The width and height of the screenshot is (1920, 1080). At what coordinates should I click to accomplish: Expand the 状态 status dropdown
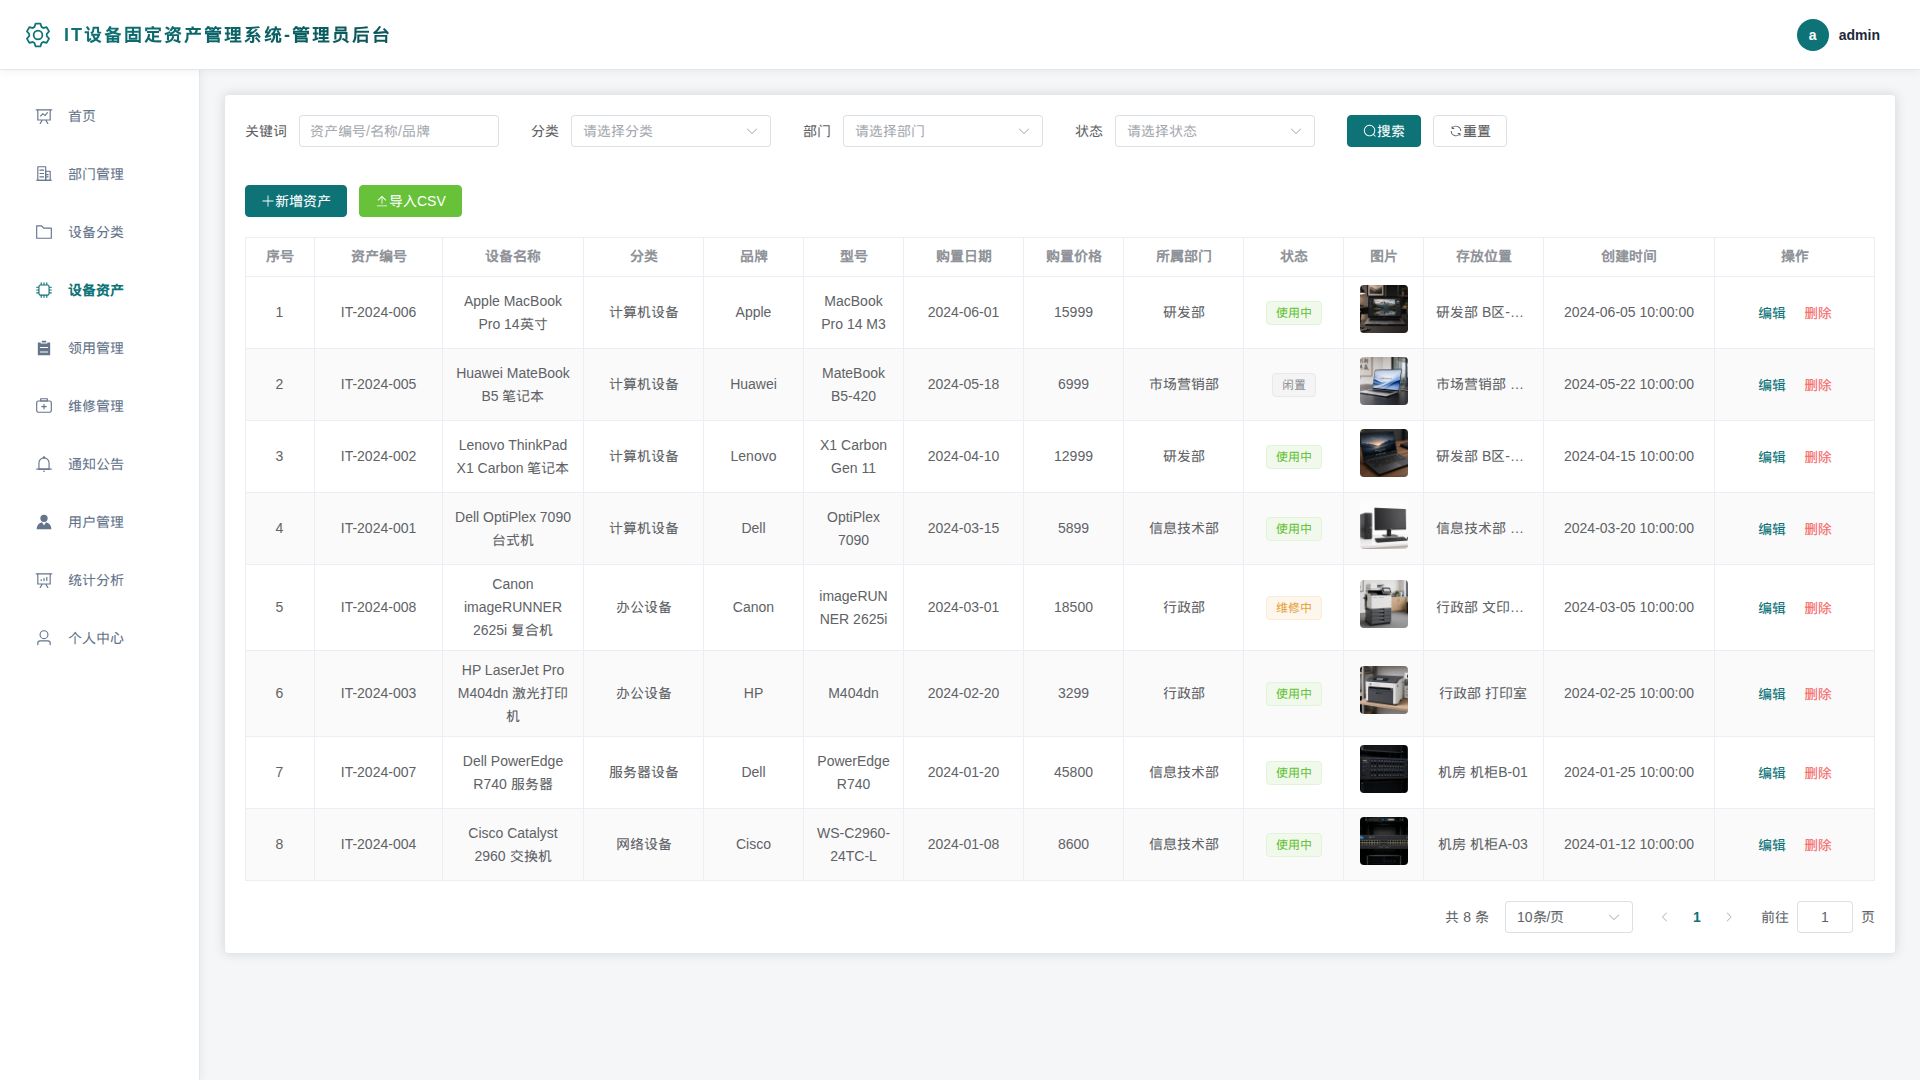coord(1215,131)
